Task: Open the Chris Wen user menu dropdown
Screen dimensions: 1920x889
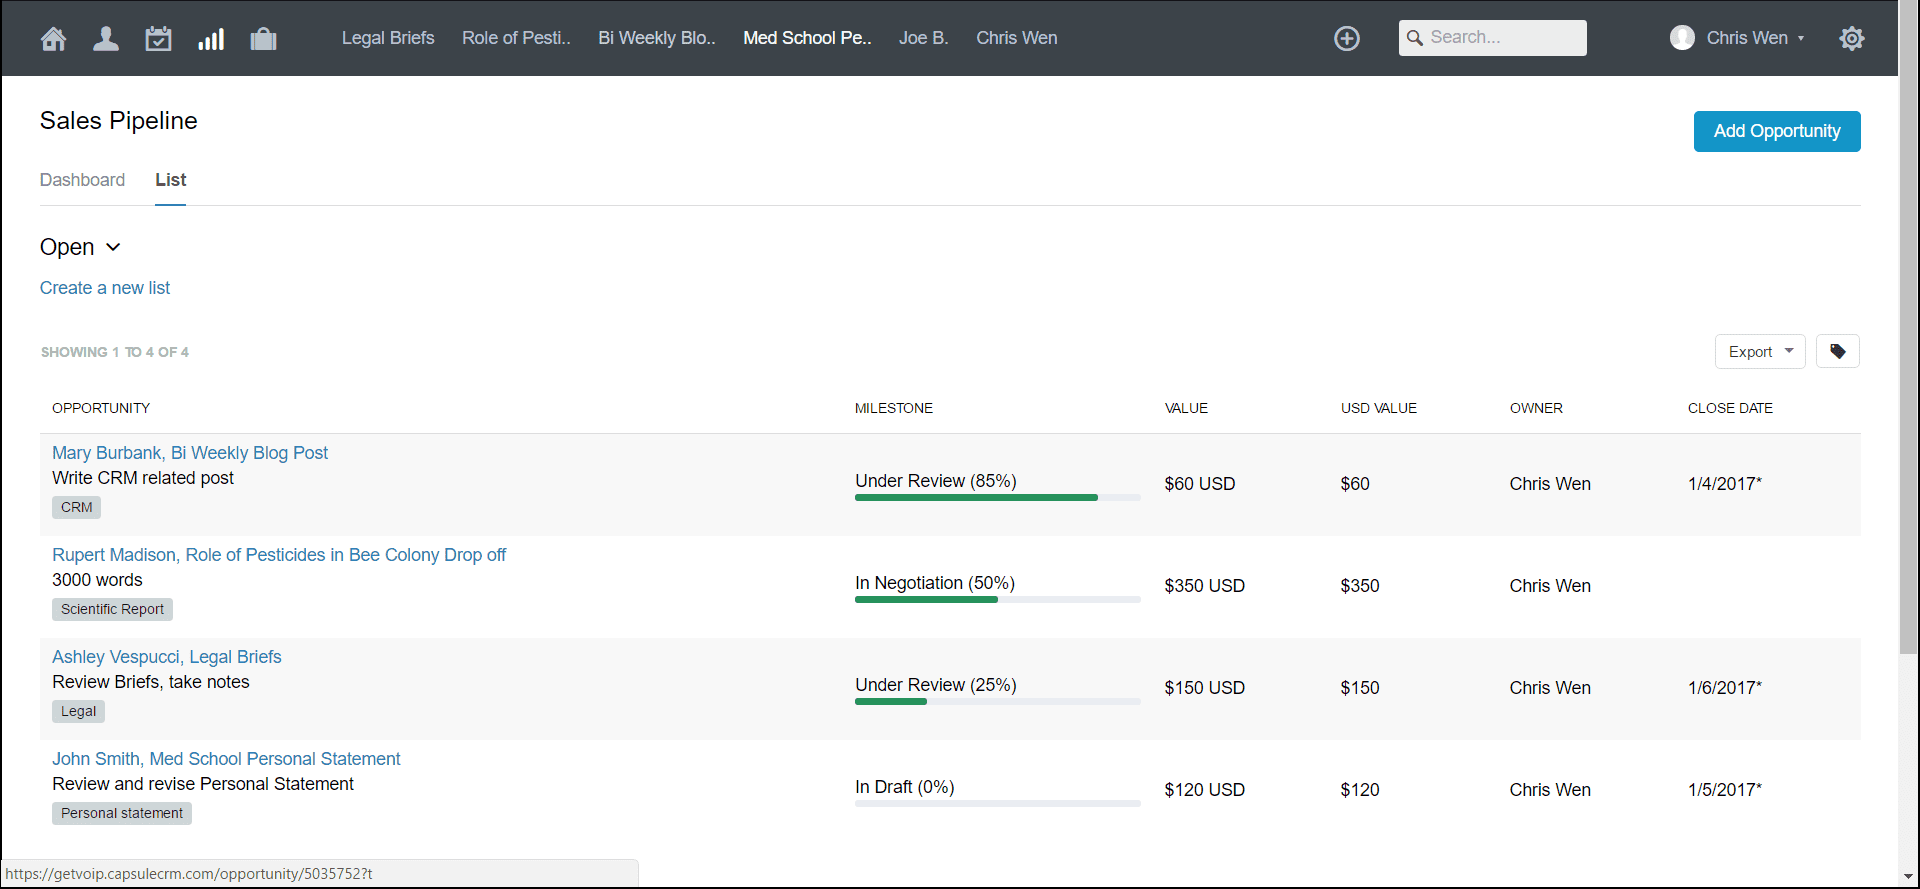Action: 1755,38
